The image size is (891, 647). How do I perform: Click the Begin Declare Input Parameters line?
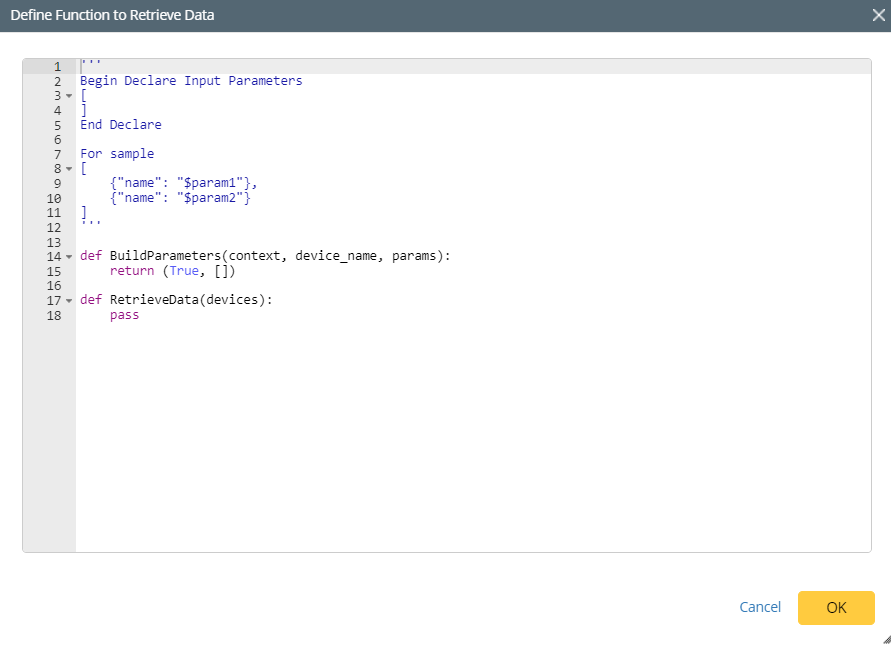190,81
